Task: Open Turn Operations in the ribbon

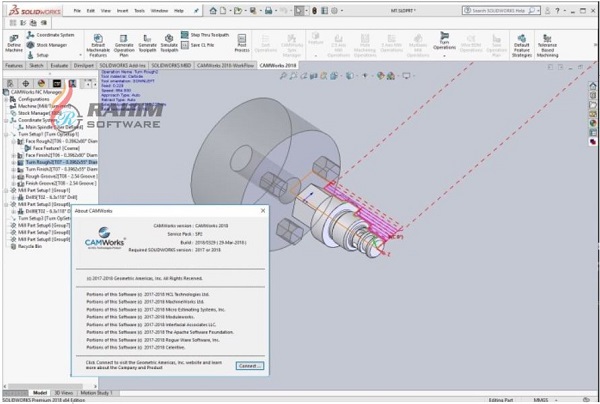Action: coord(444,41)
